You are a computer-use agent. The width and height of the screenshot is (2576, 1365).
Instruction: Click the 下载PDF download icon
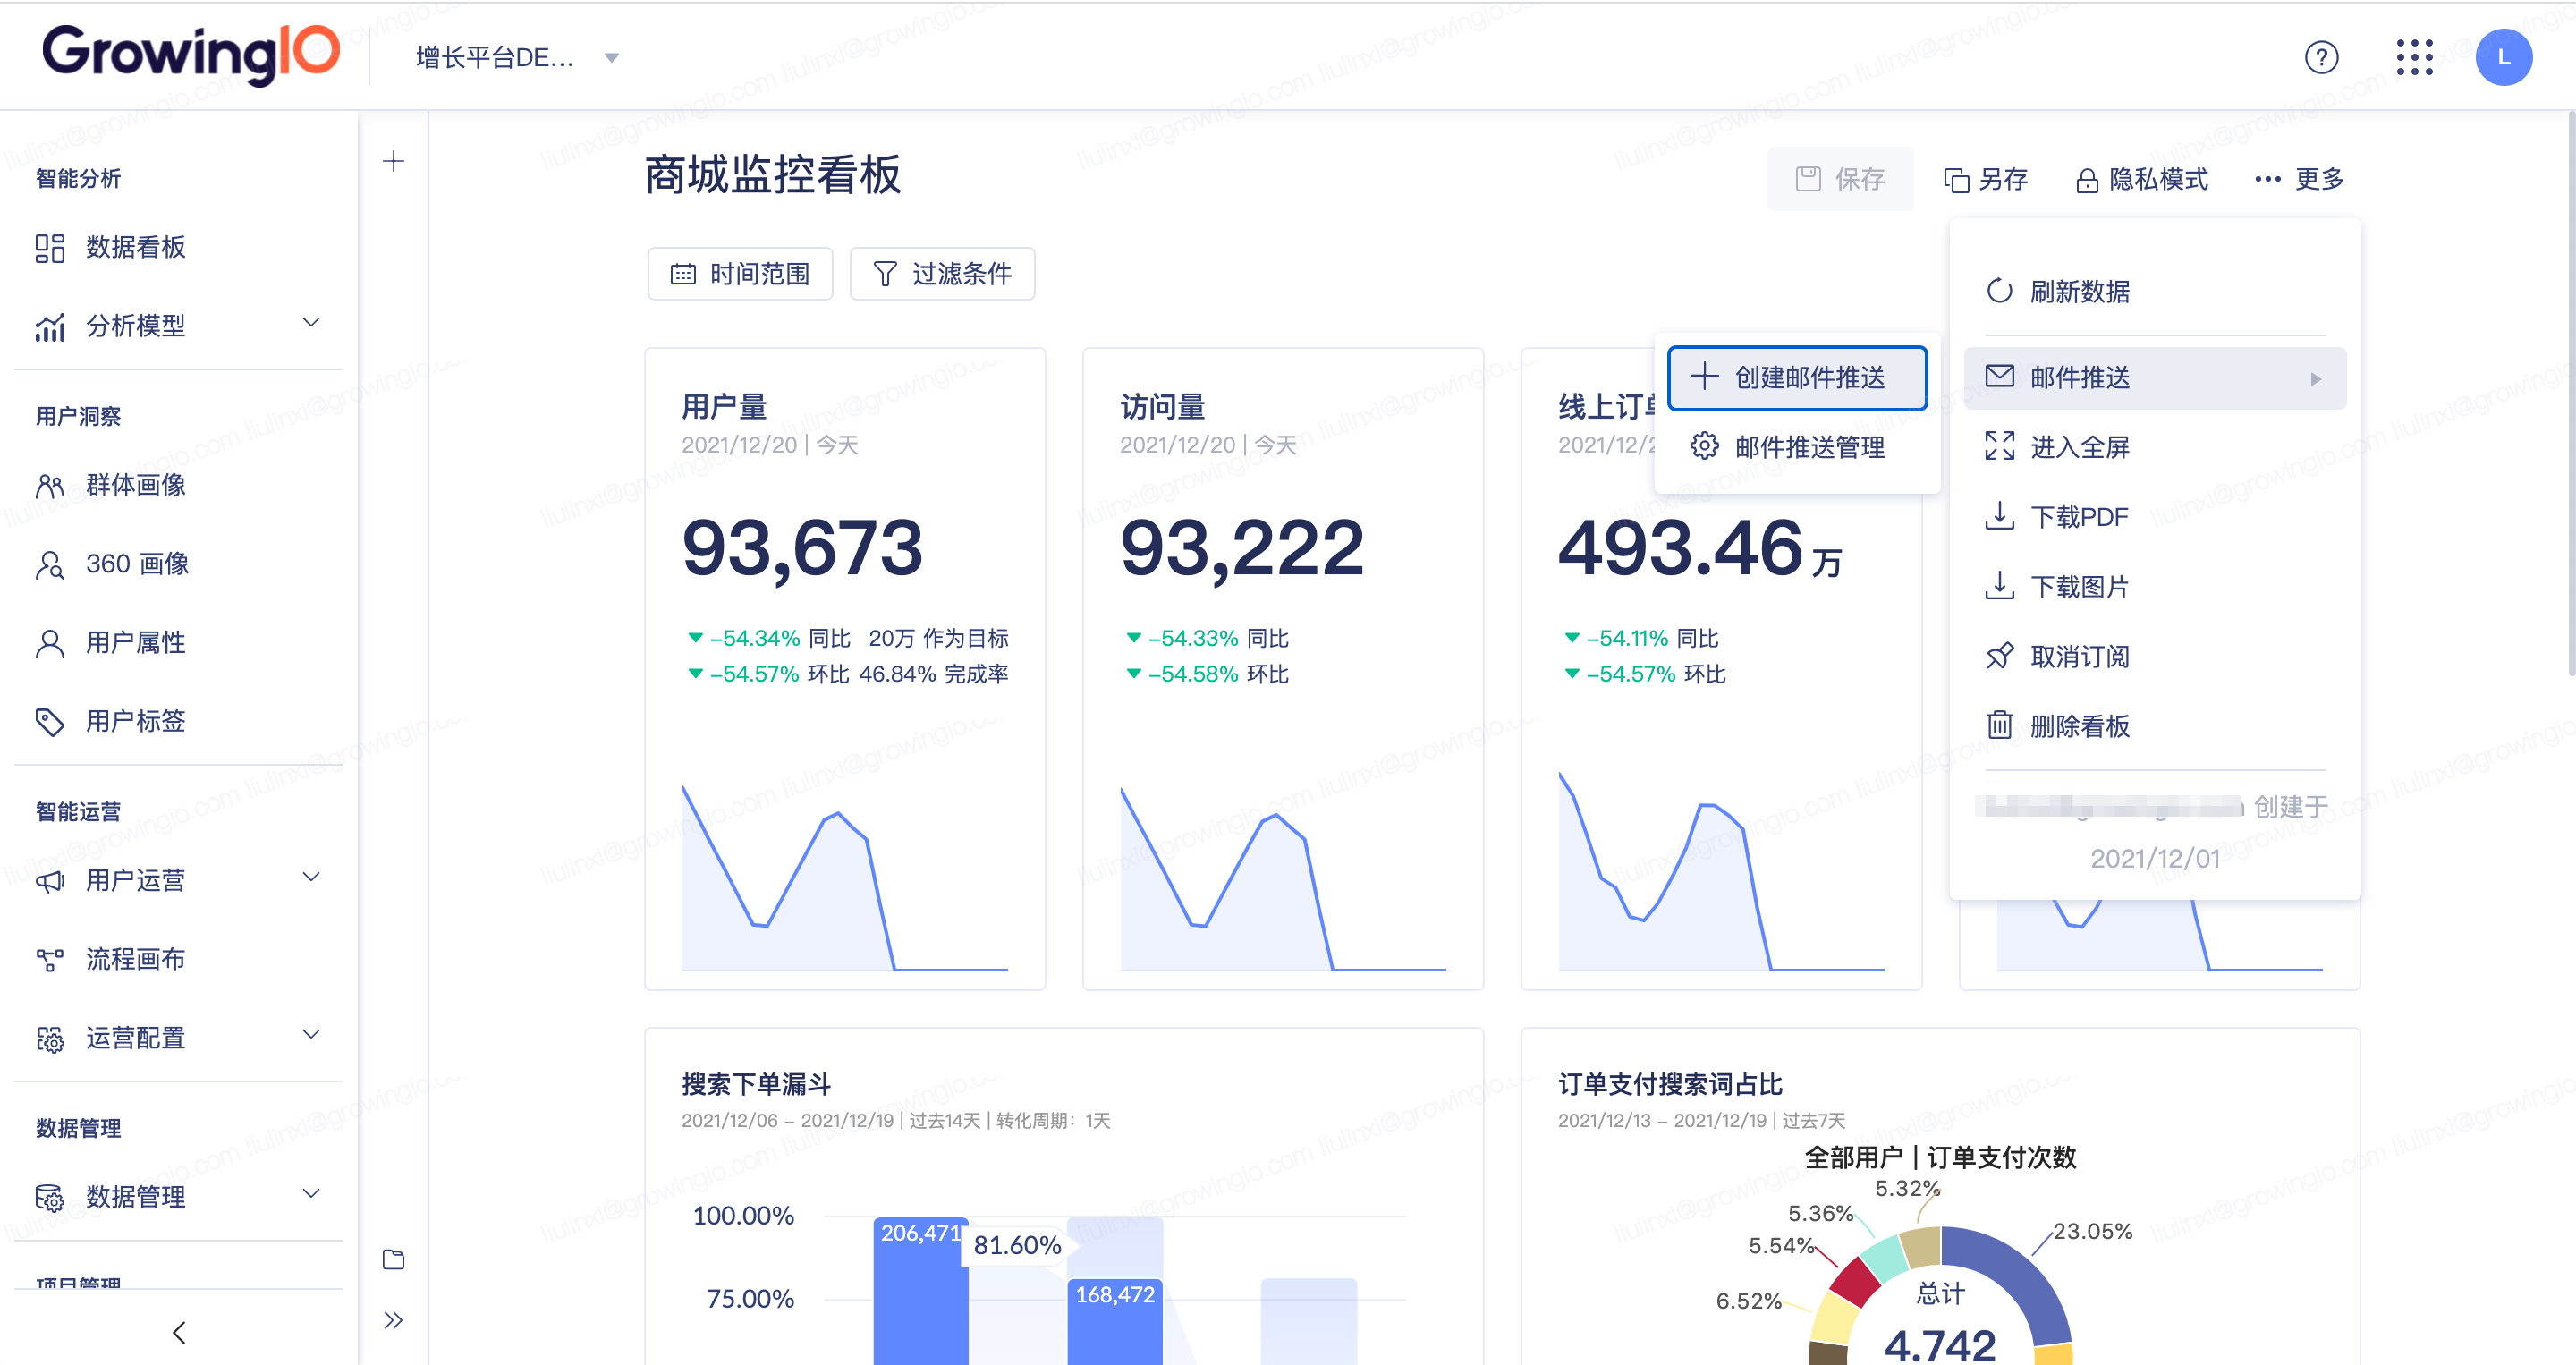click(x=1999, y=516)
